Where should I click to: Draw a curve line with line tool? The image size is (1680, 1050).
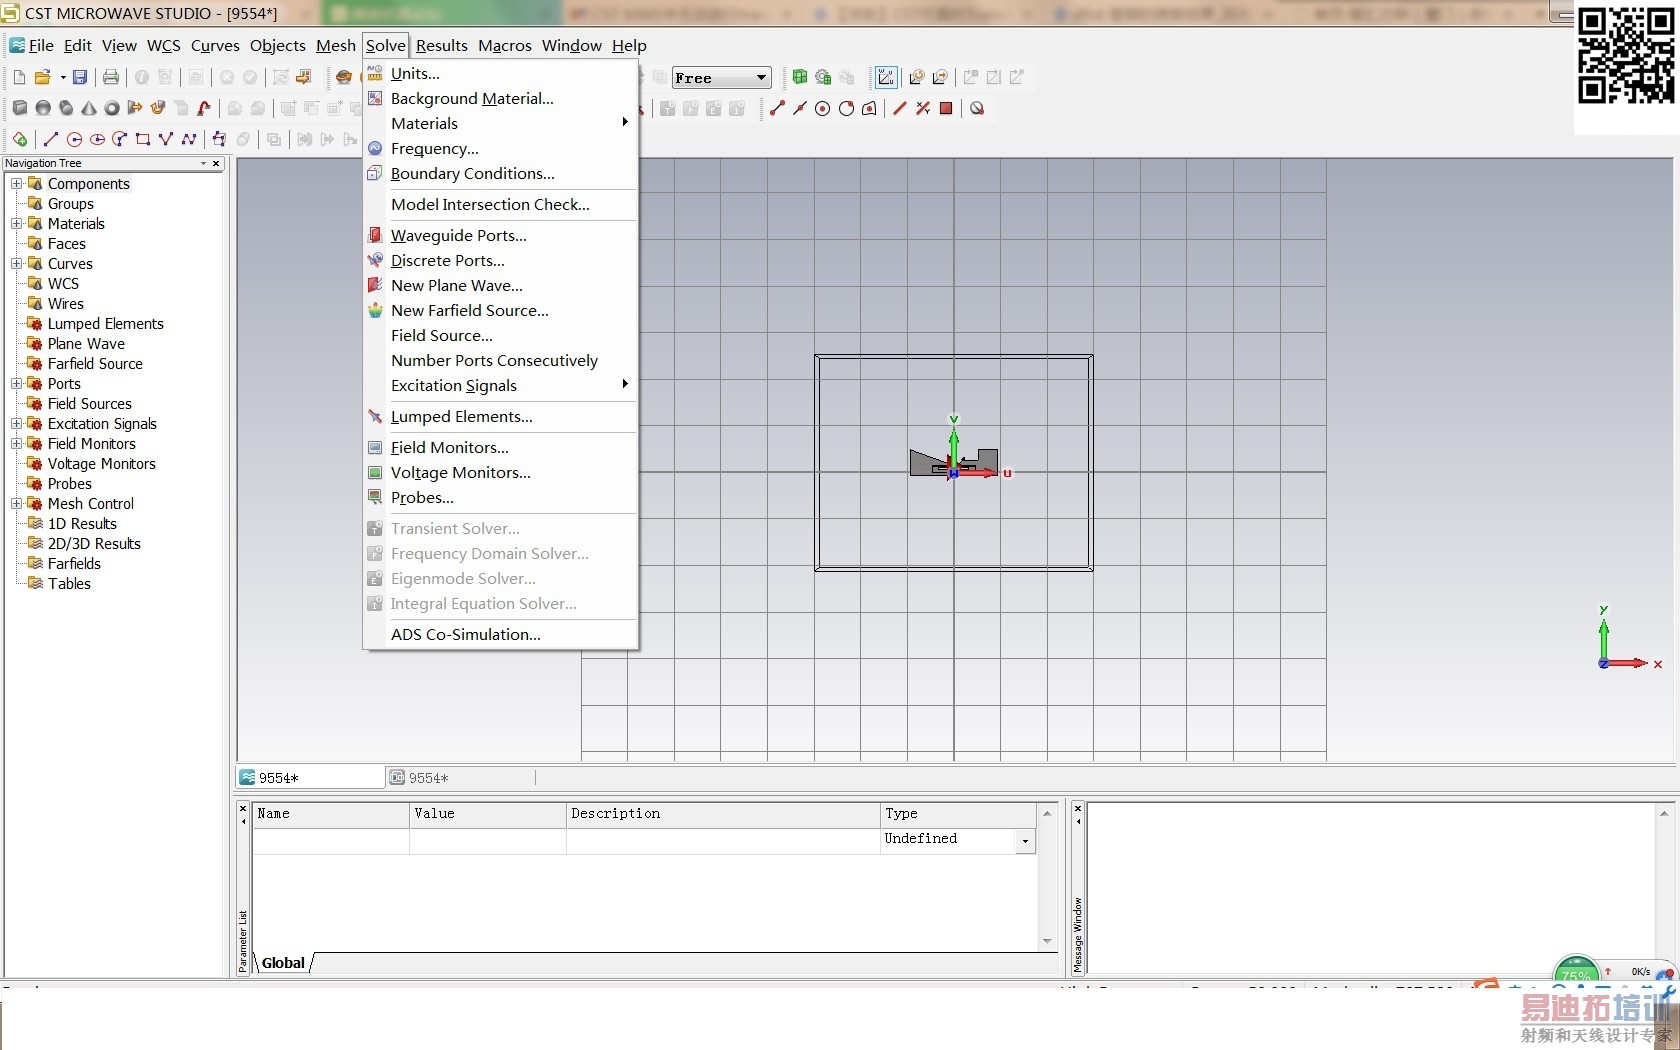(x=51, y=139)
